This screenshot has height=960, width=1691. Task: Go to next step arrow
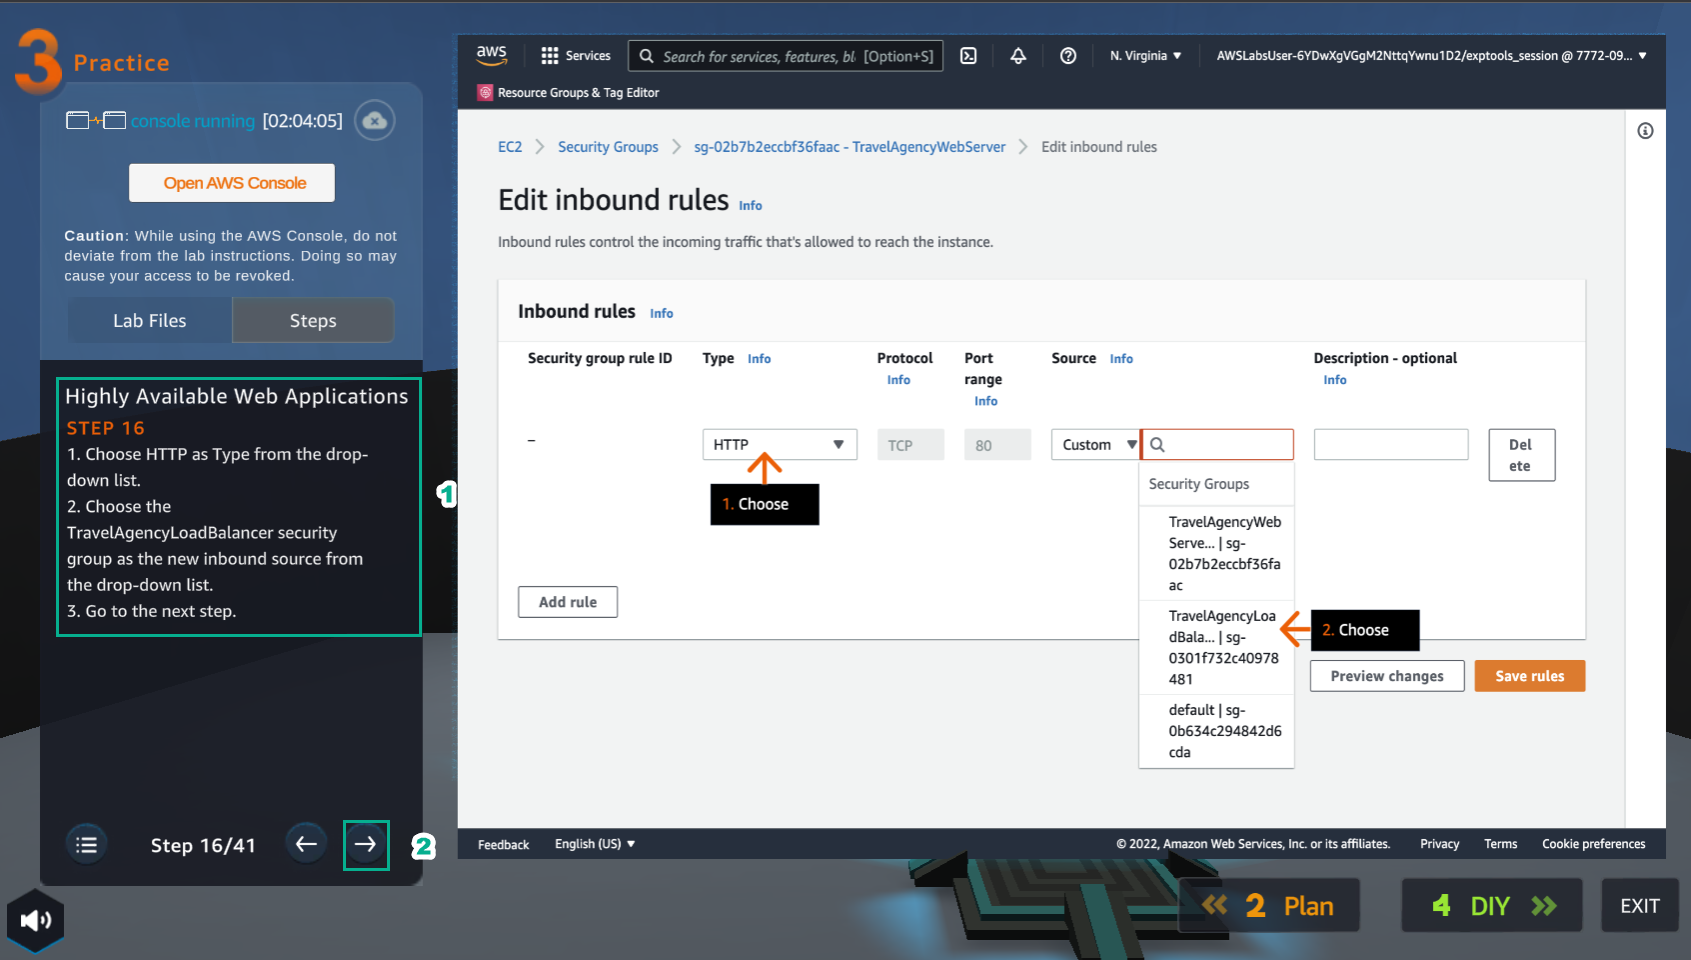pyautogui.click(x=366, y=845)
